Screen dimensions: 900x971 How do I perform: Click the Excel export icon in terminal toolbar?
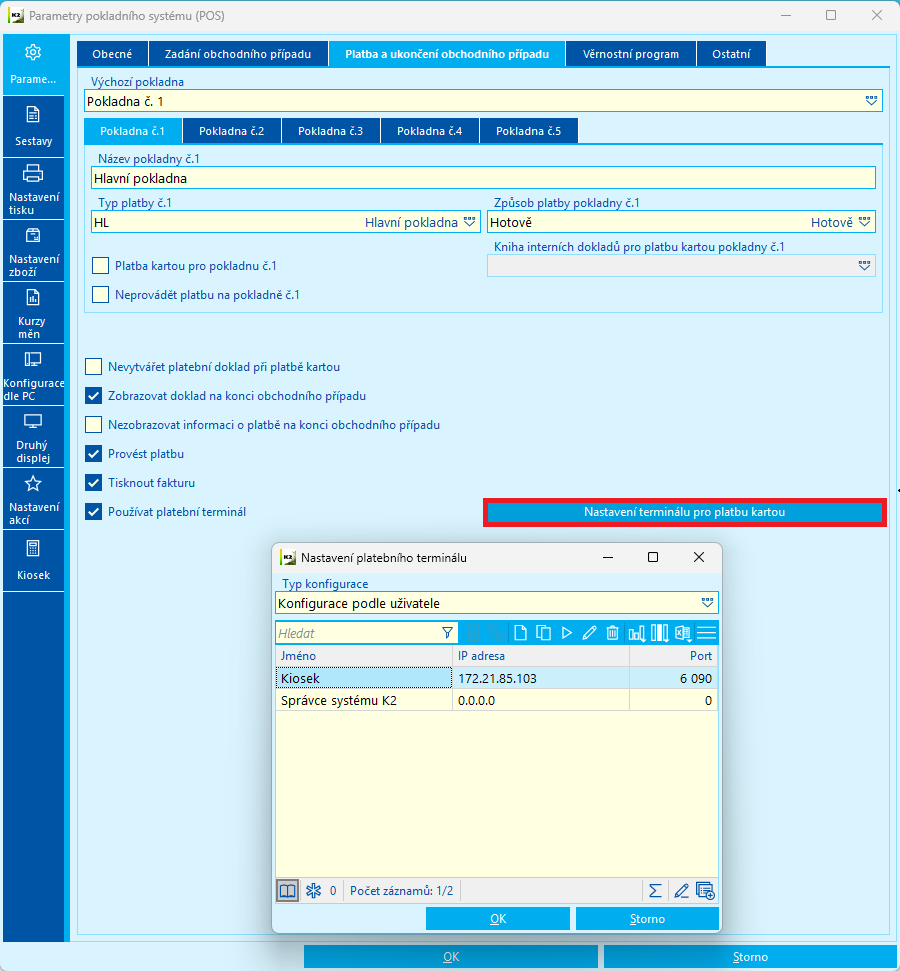[683, 633]
